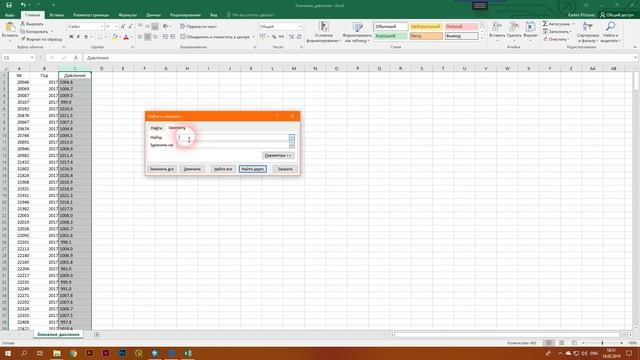Click Decrease indent icon
Screen dimensions: 640x360
pos(165,37)
